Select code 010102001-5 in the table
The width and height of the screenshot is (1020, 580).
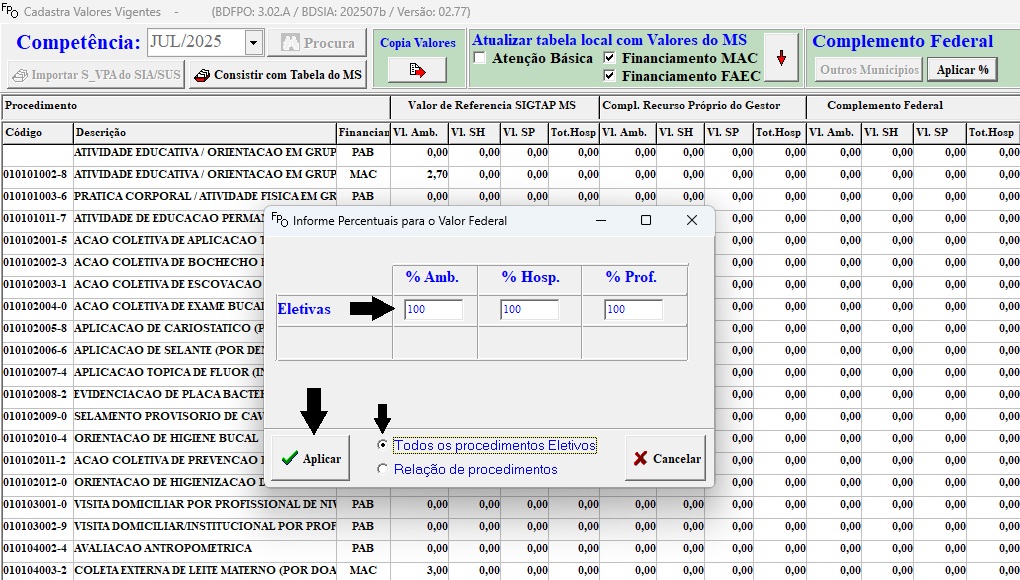pyautogui.click(x=35, y=241)
